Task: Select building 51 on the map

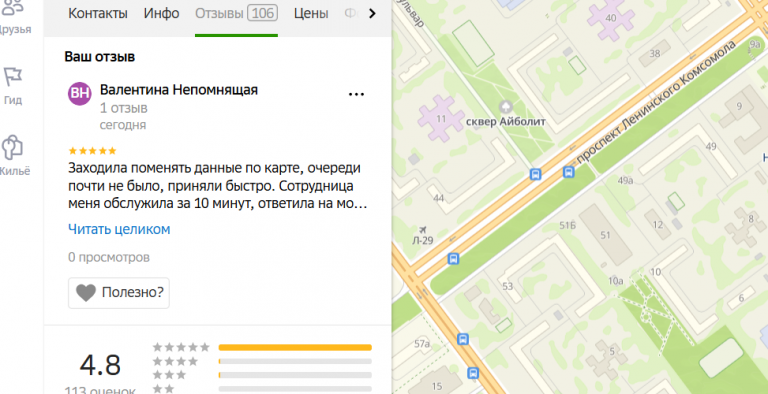Action: [x=605, y=235]
